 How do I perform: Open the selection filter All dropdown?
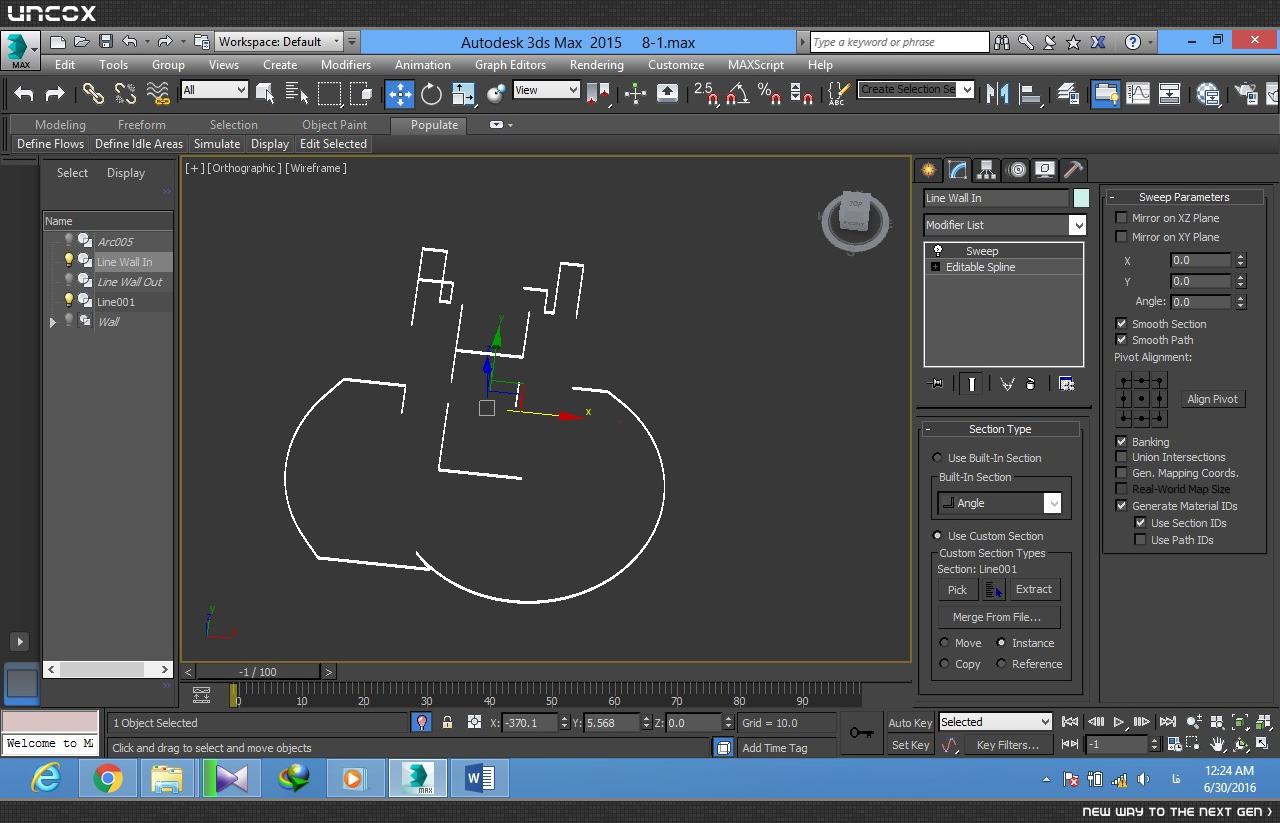tap(214, 90)
